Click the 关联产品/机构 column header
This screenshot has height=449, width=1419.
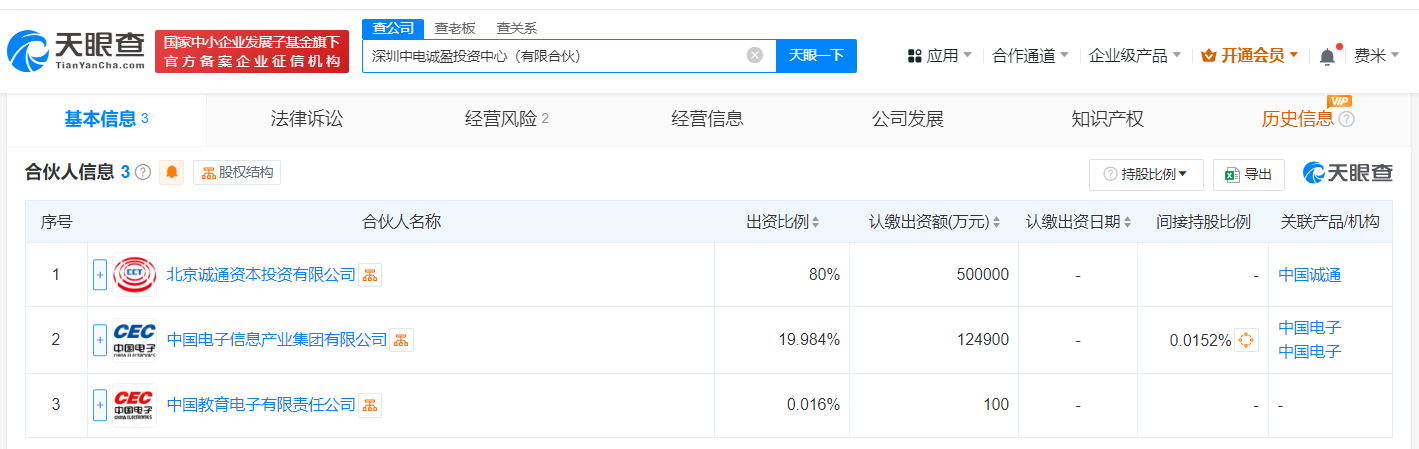[1330, 222]
